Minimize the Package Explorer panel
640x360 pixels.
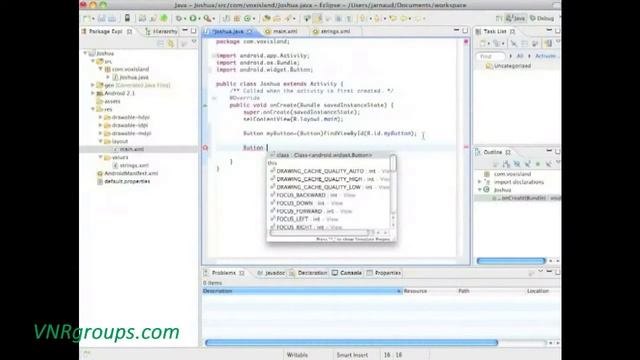[185, 31]
